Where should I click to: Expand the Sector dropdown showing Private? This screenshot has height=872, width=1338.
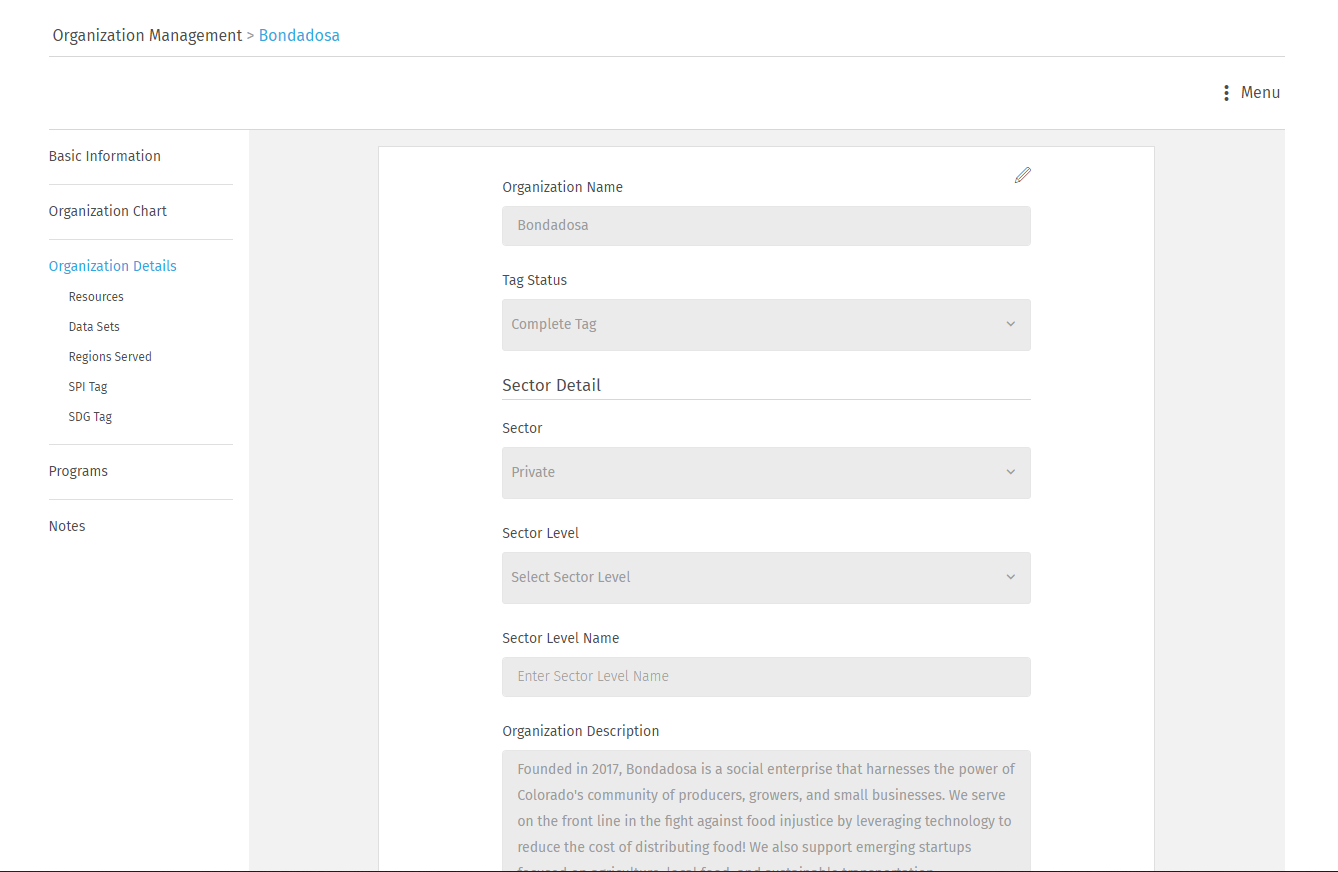[766, 472]
